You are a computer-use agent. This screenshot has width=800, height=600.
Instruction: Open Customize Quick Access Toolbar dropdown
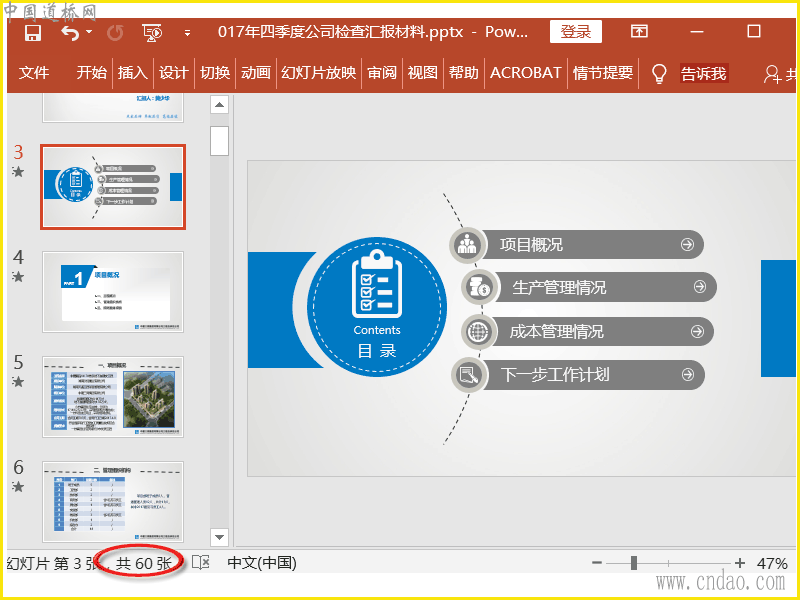point(187,33)
